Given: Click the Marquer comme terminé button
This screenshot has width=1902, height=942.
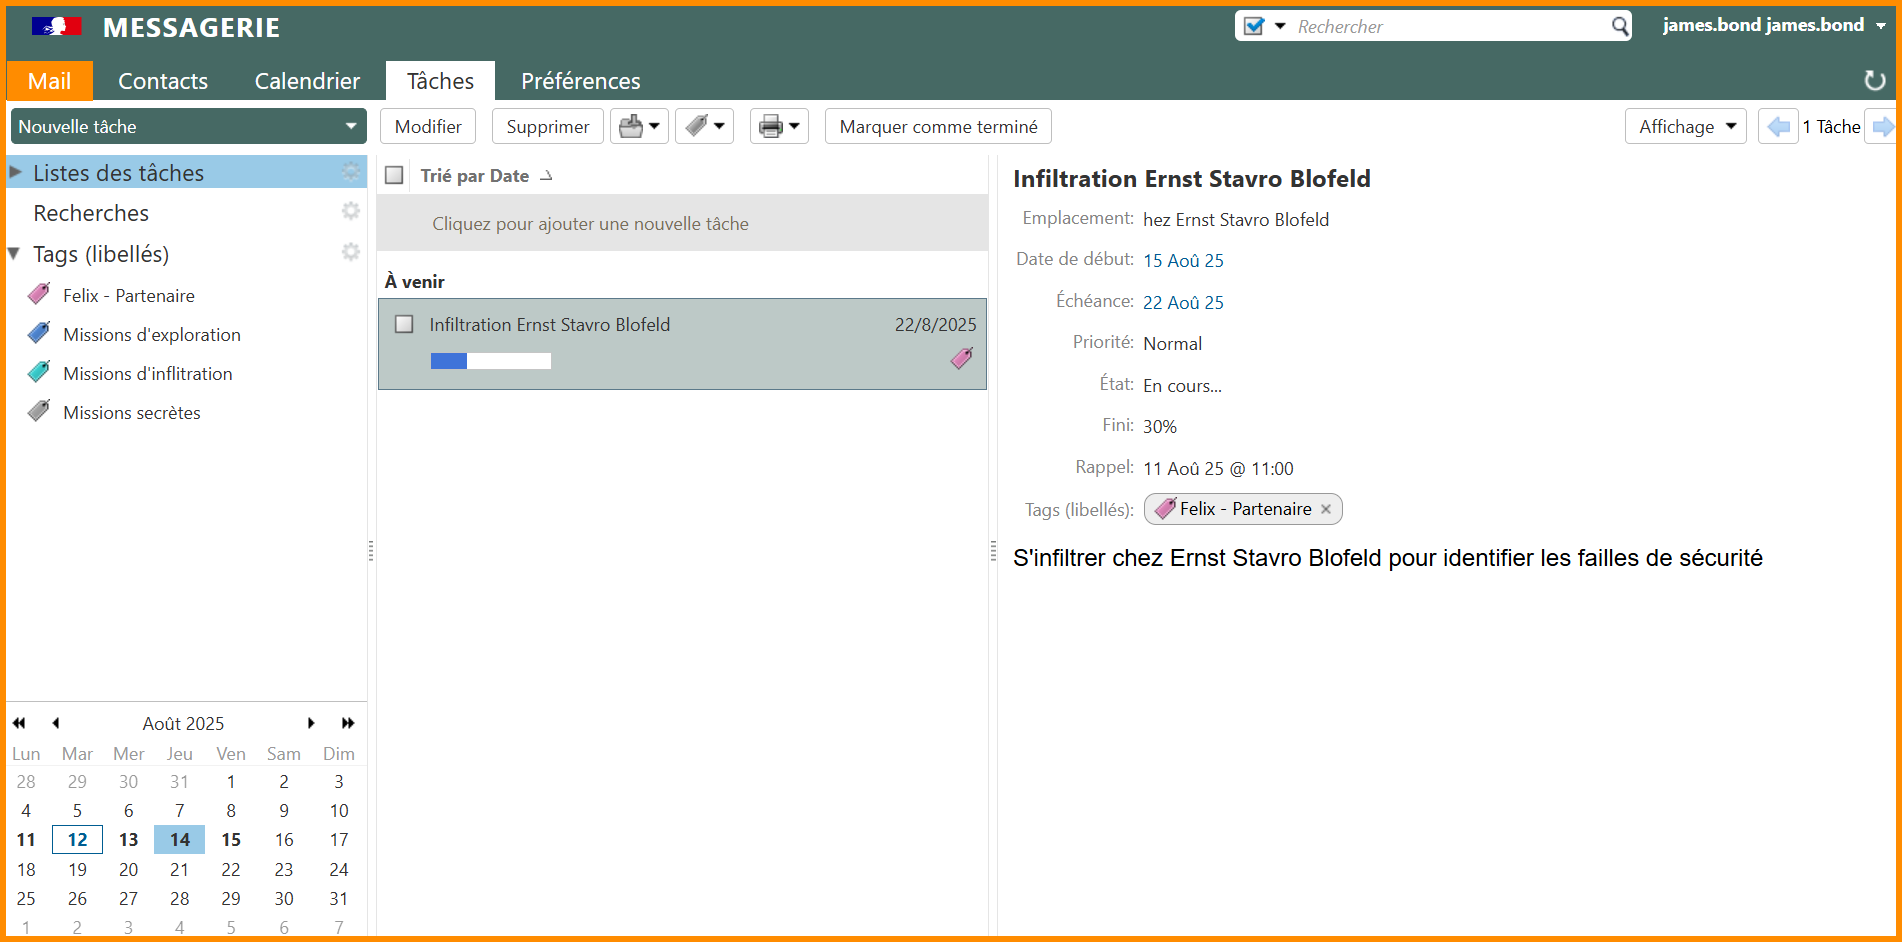Looking at the screenshot, I should point(937,127).
